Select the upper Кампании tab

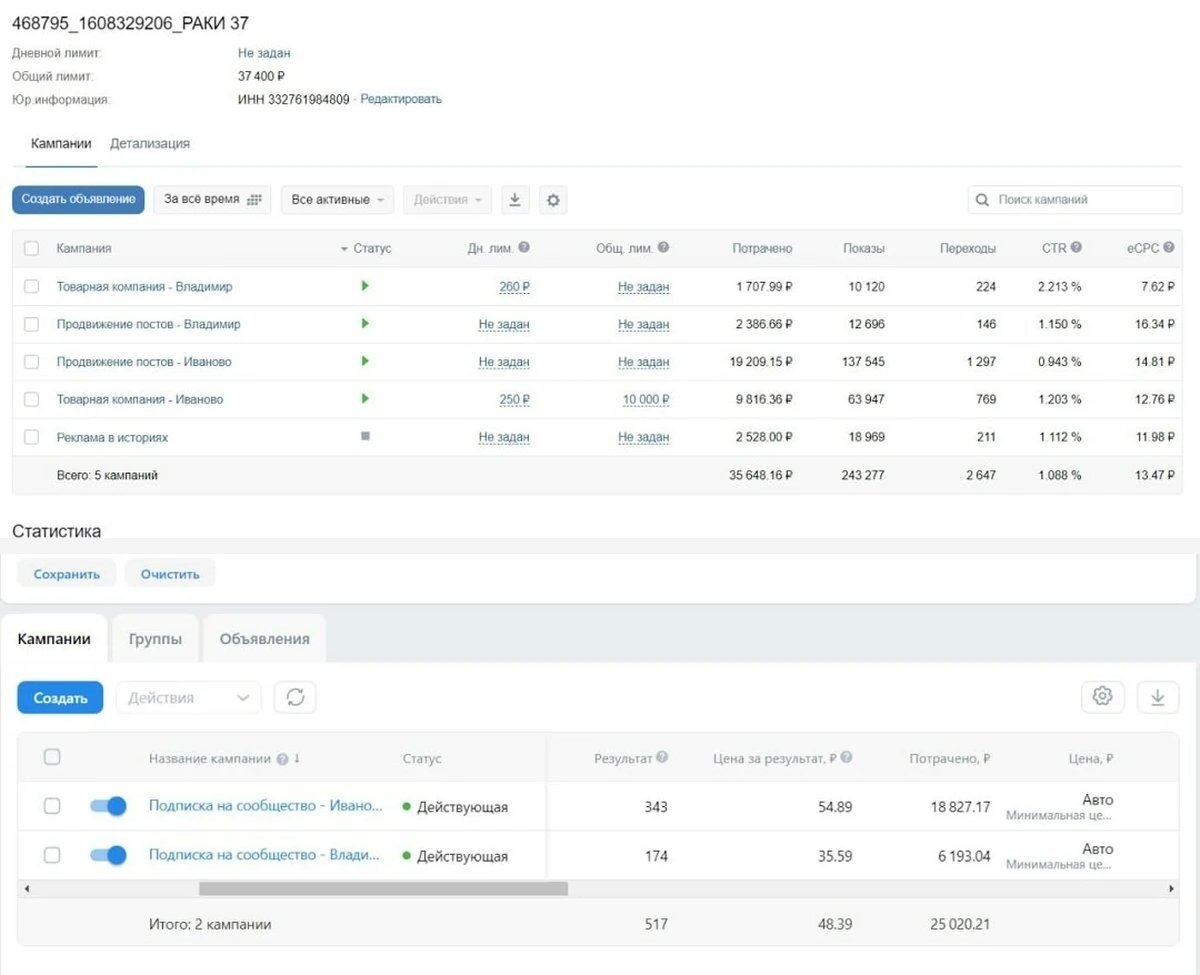point(62,143)
